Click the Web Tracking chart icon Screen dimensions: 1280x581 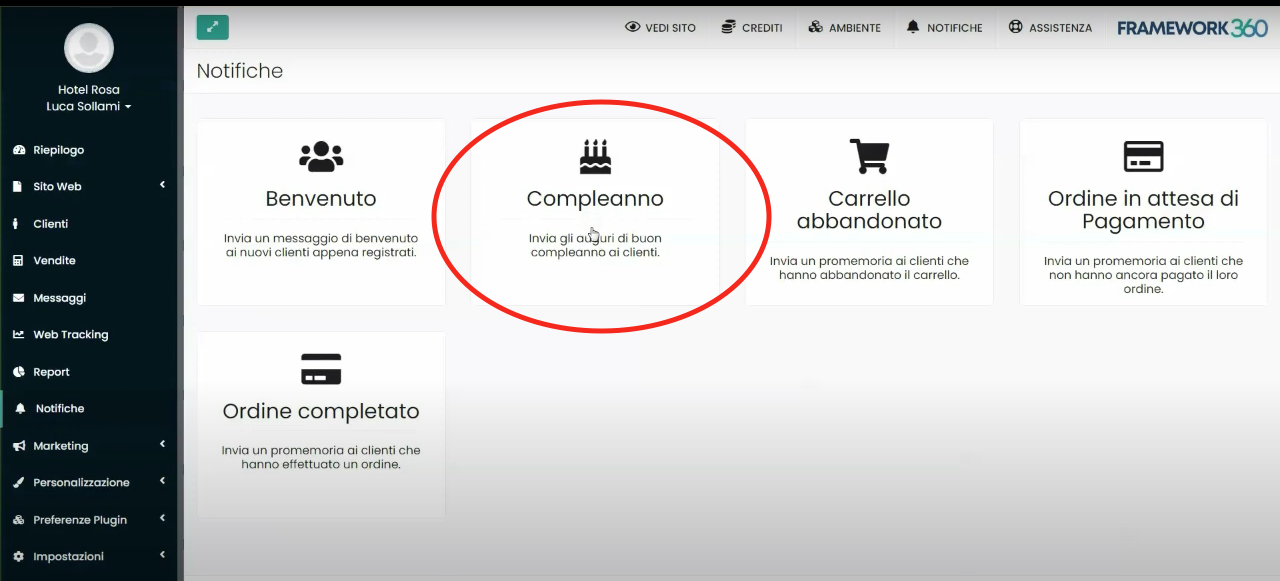click(x=18, y=335)
